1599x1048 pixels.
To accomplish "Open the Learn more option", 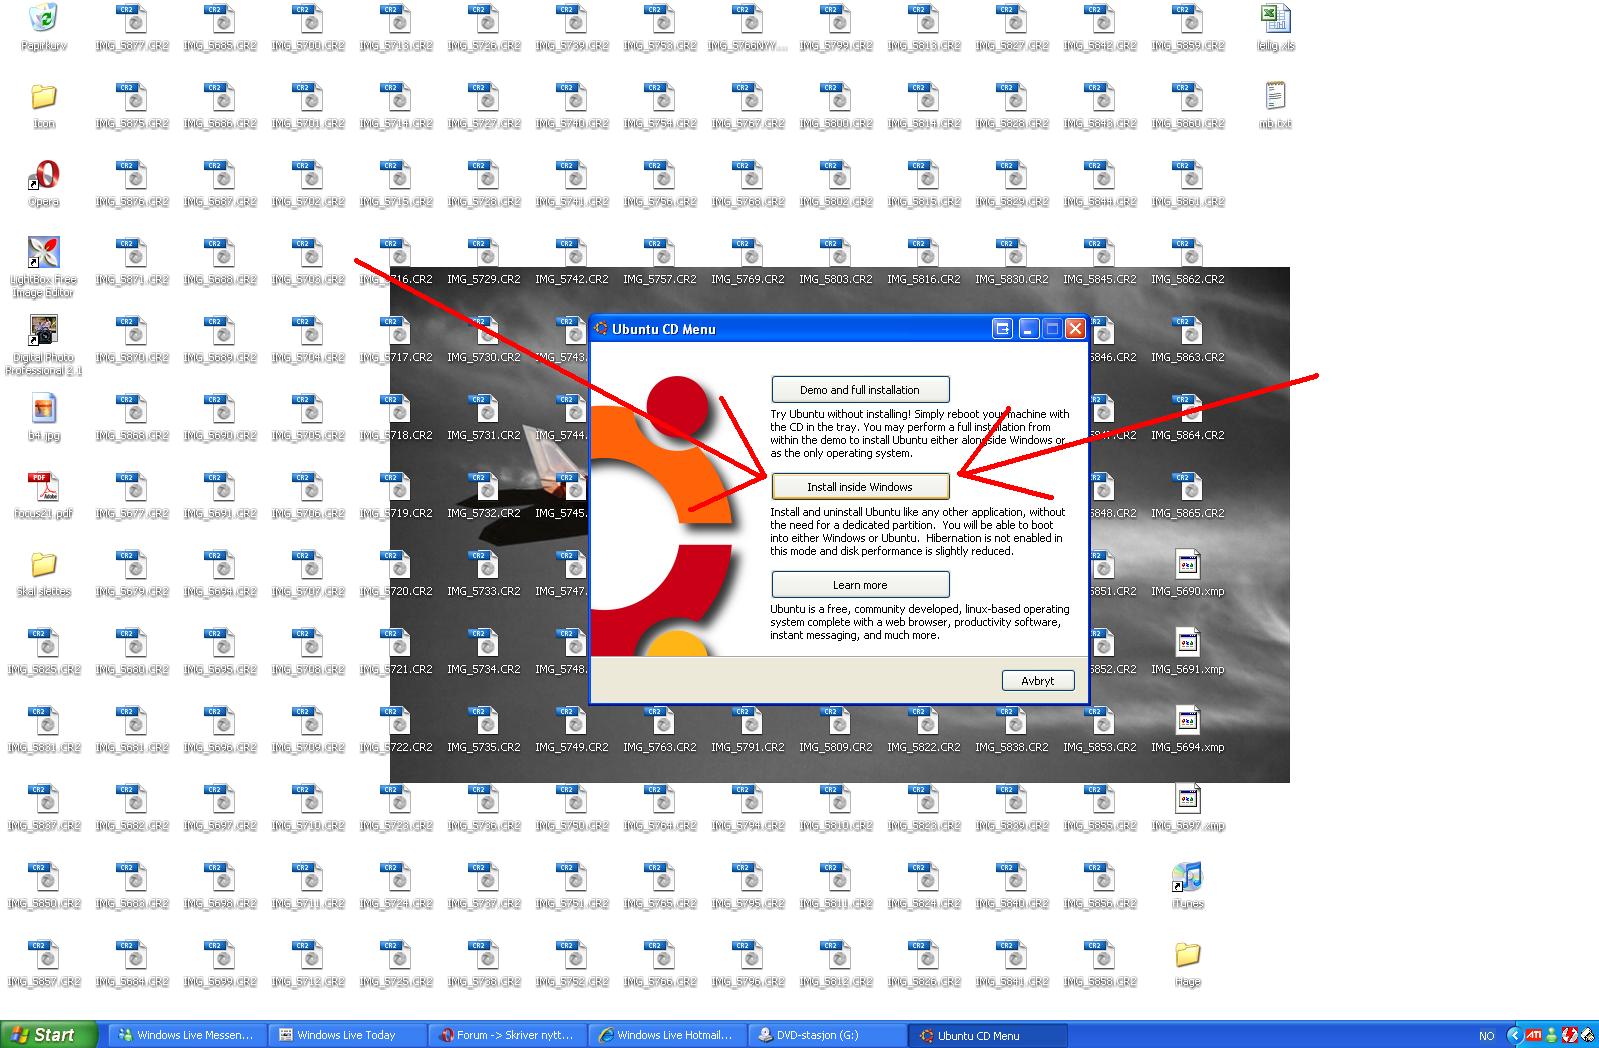I will (860, 585).
